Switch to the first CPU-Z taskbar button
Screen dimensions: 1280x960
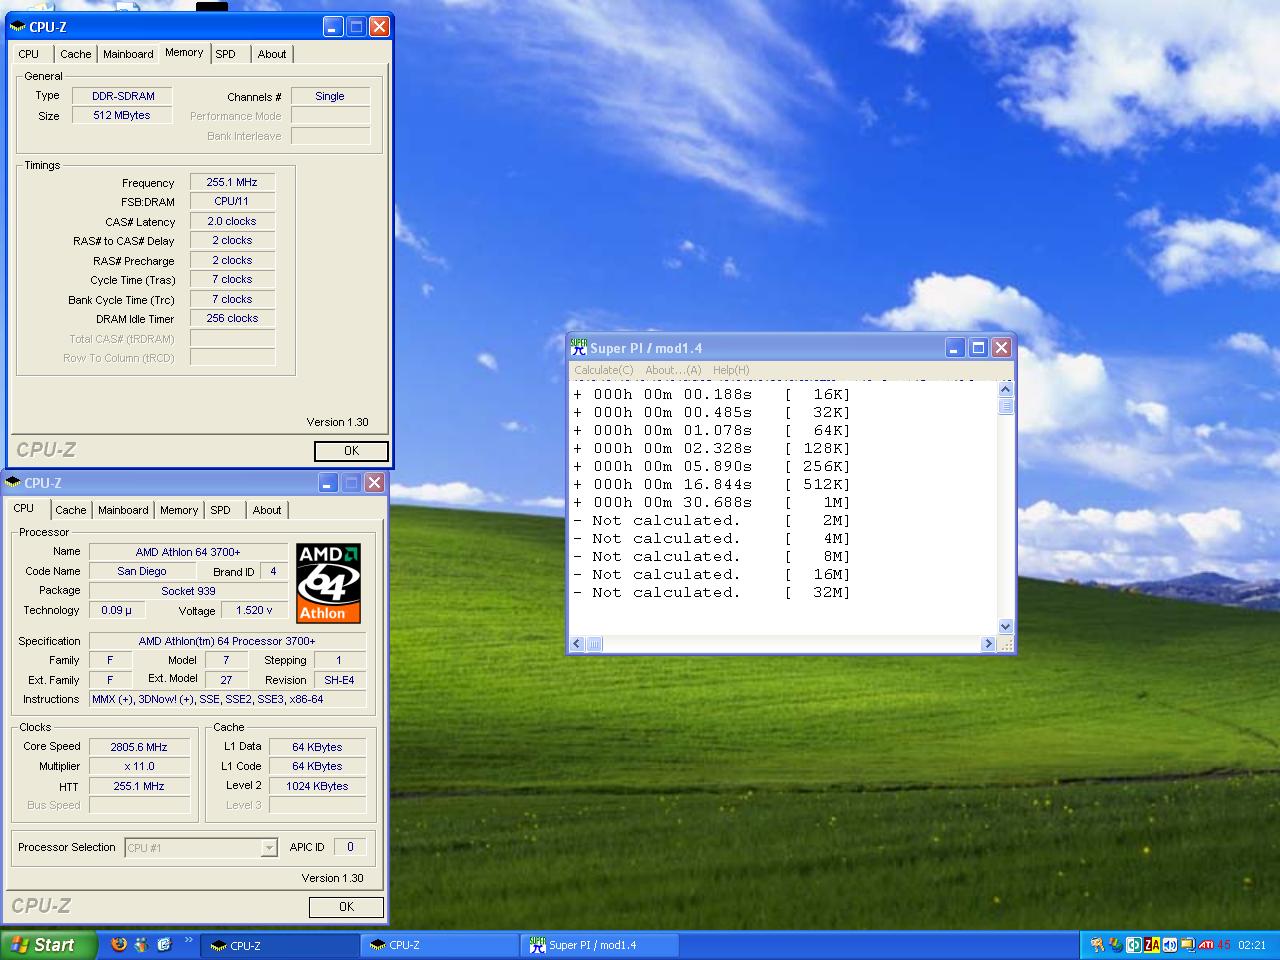280,945
